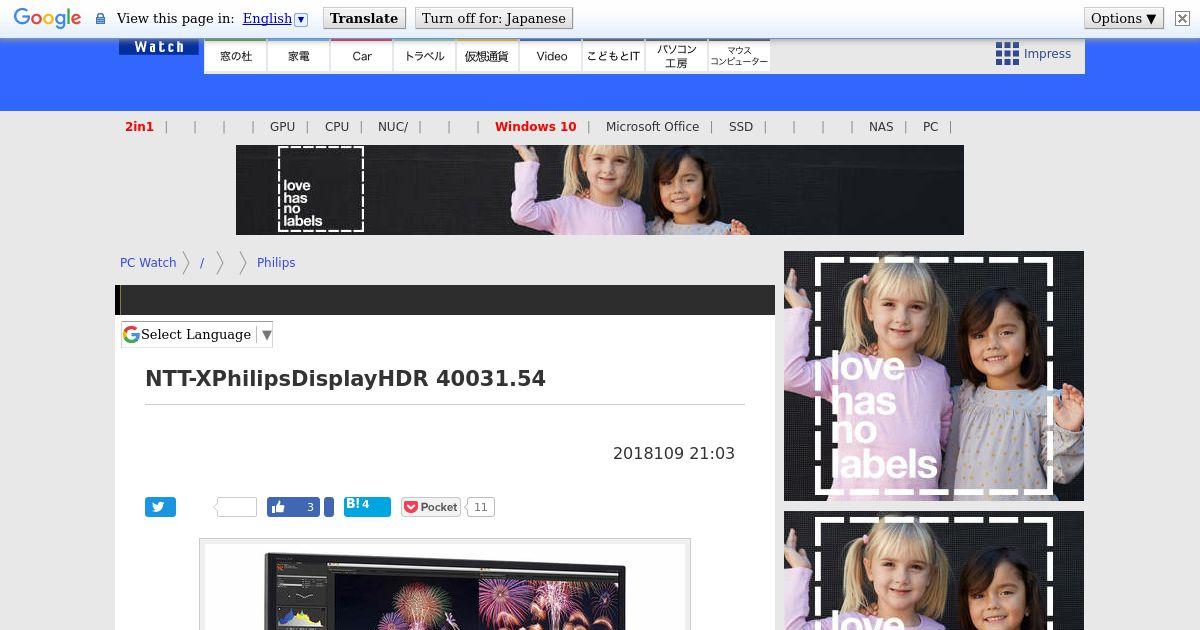Image resolution: width=1200 pixels, height=630 pixels.
Task: Click the date text 2018109 21:03
Action: (674, 454)
